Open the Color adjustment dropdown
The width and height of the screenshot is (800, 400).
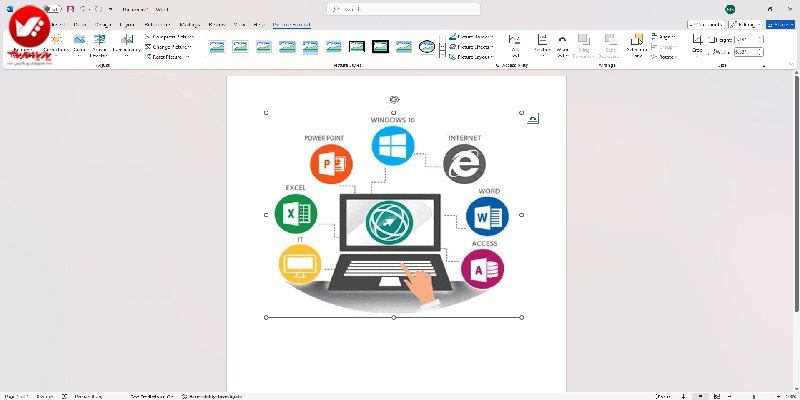click(x=79, y=45)
